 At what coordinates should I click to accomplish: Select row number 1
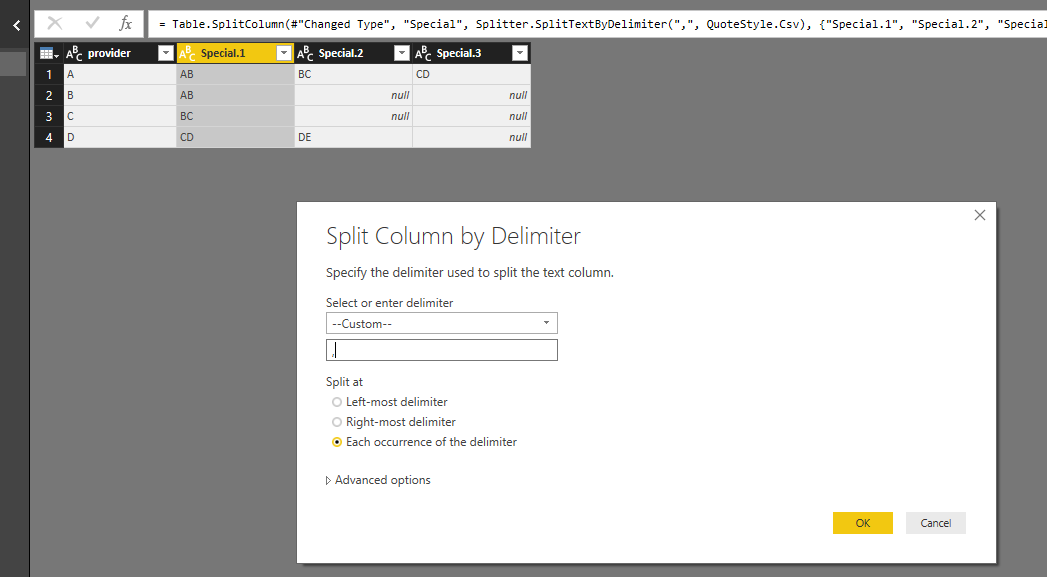[x=49, y=74]
